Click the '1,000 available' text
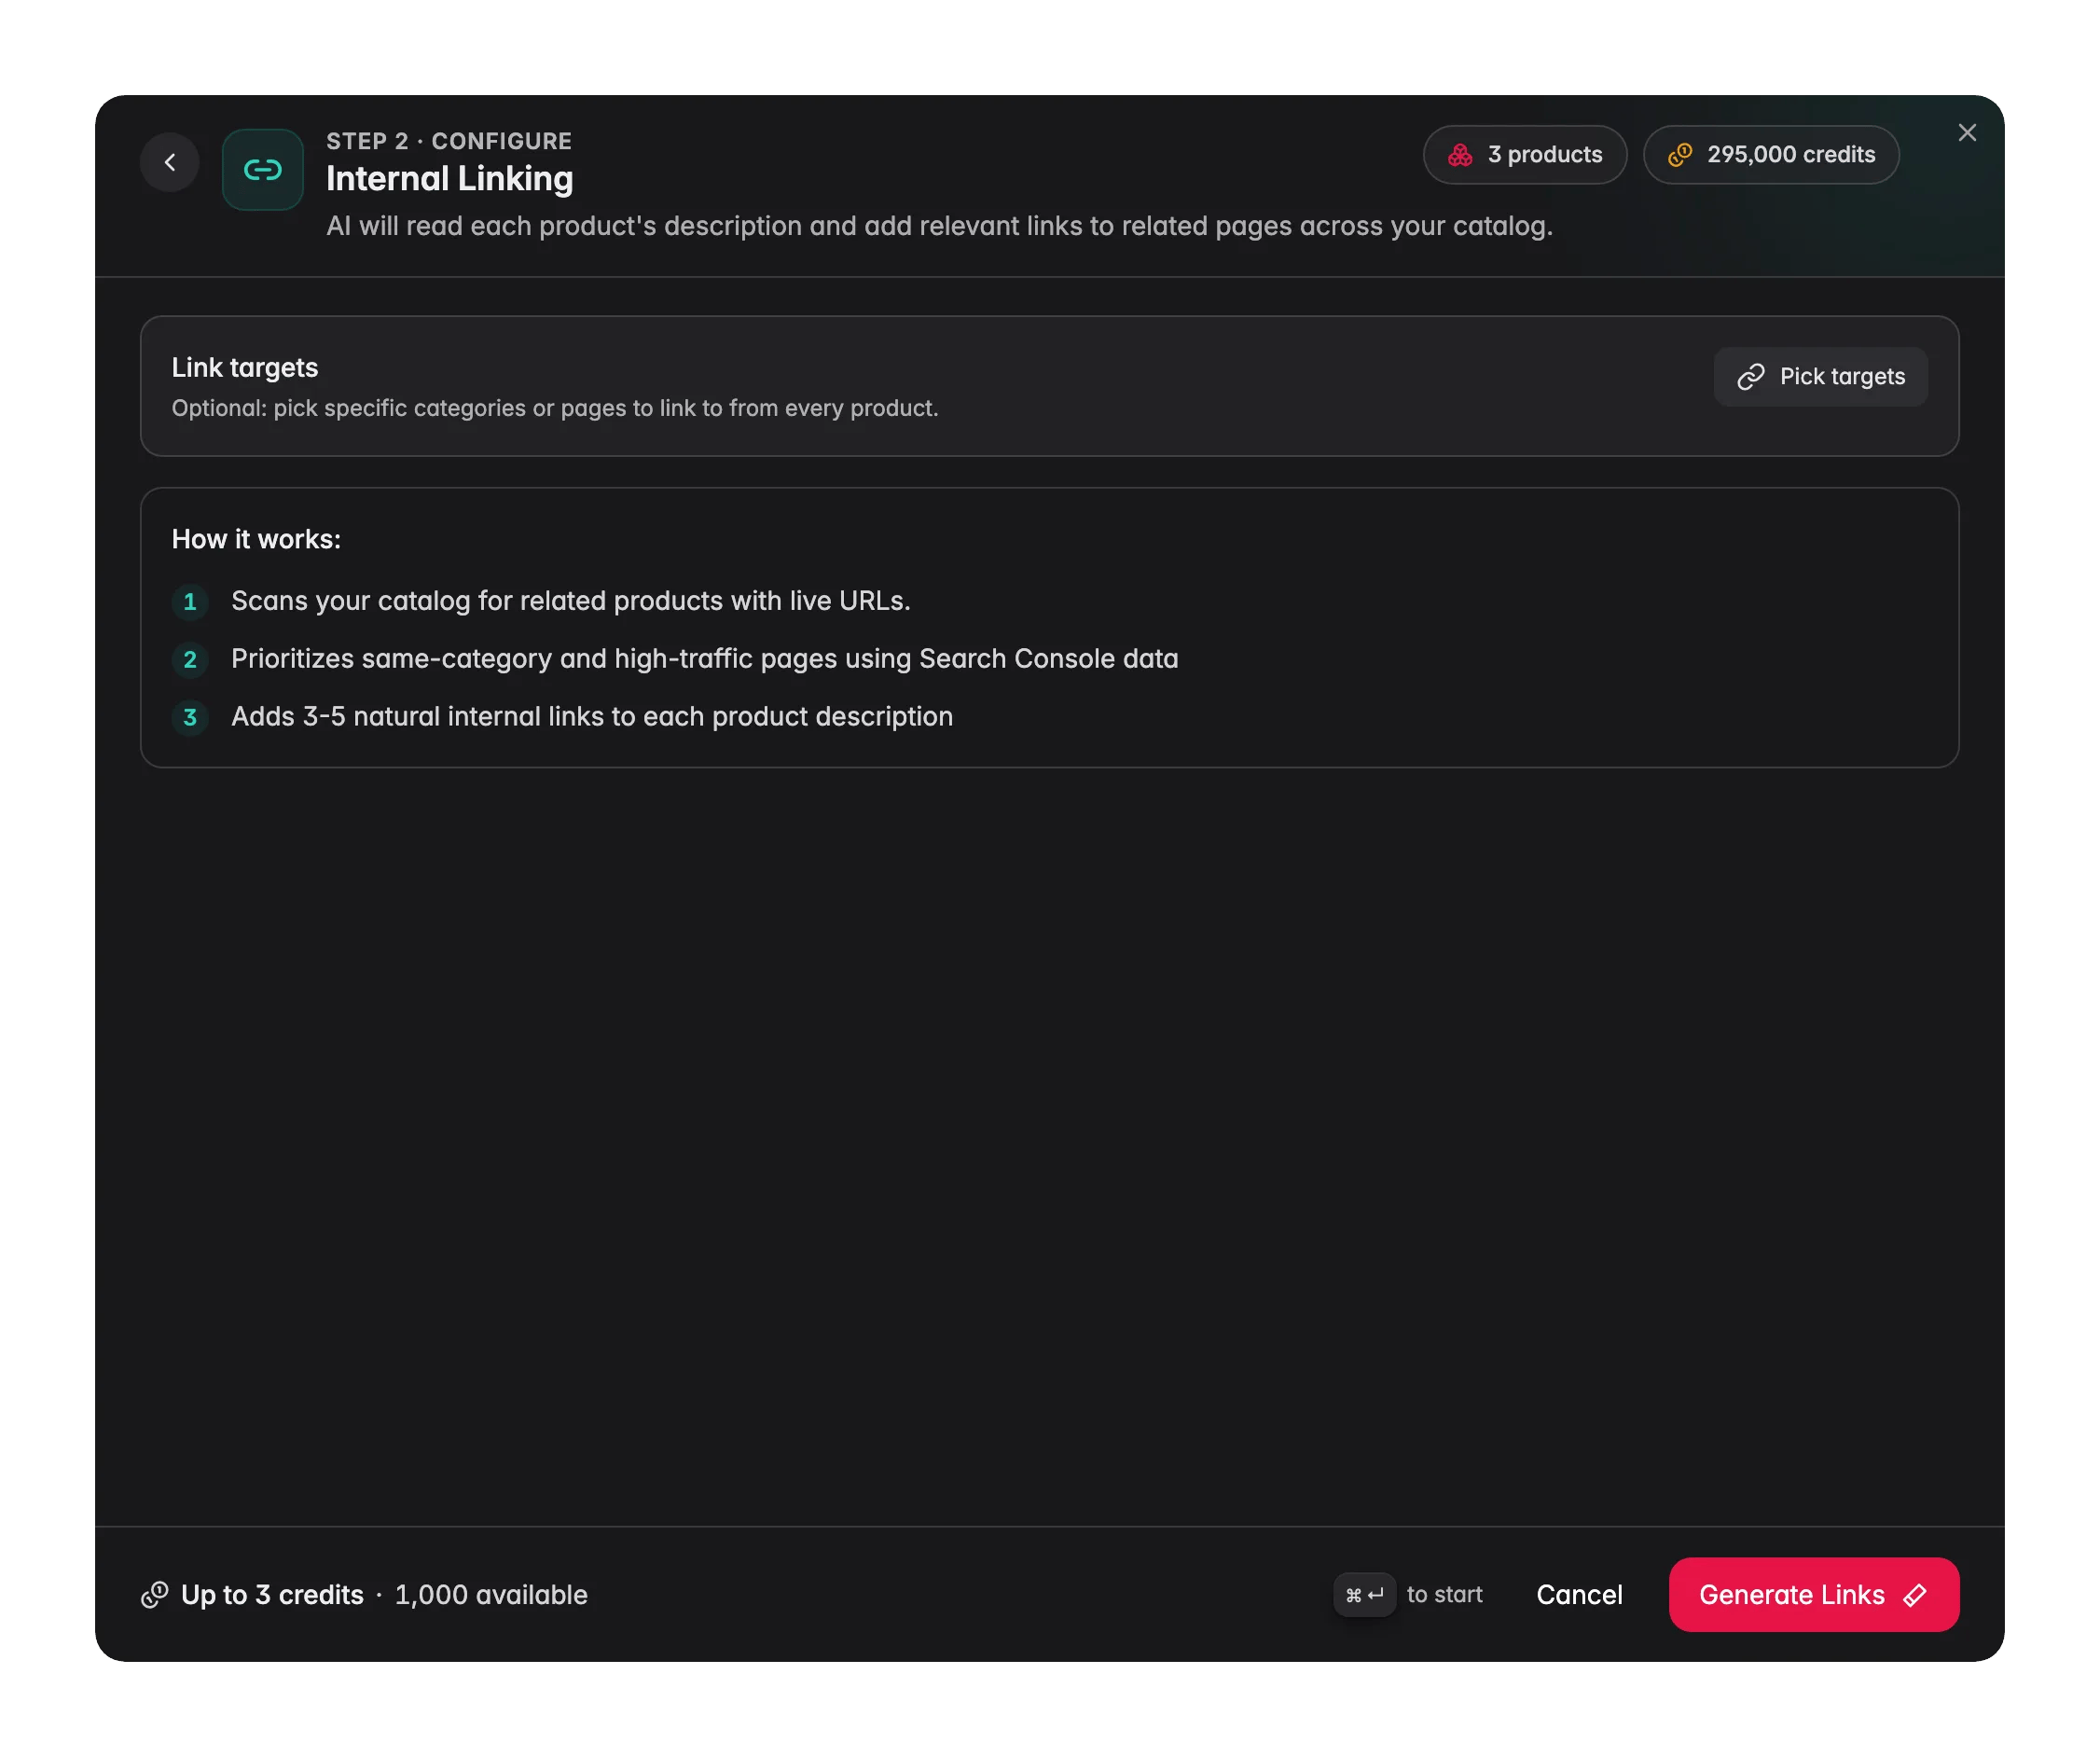The height and width of the screenshot is (1757, 2100). (x=491, y=1595)
